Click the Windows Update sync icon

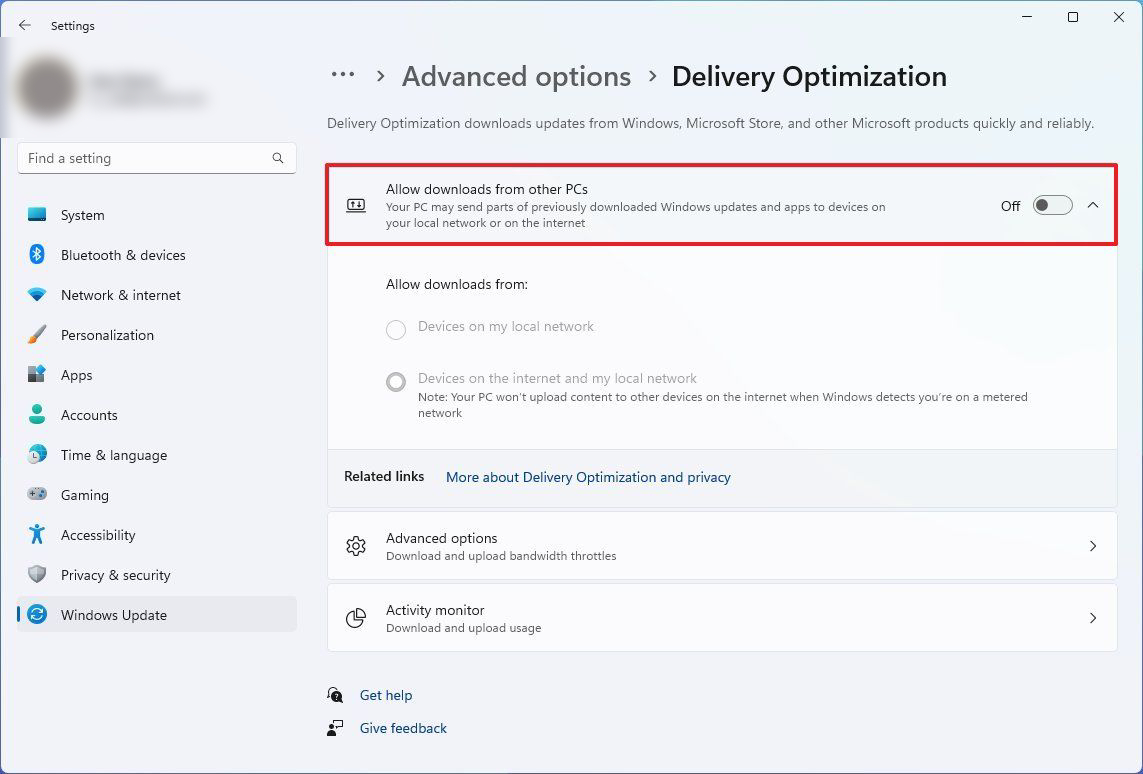click(37, 614)
